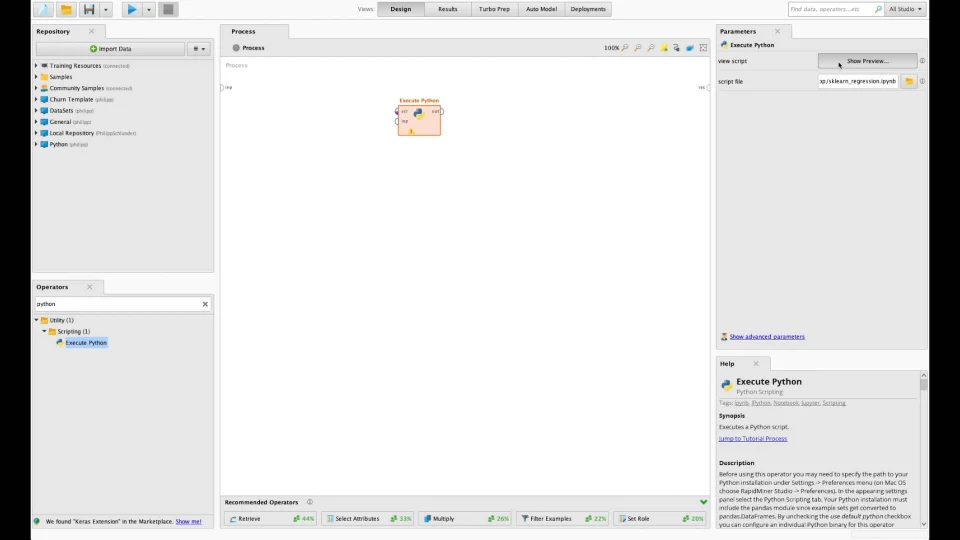Click the Show Preview button
The height and width of the screenshot is (540, 960).
tap(868, 61)
